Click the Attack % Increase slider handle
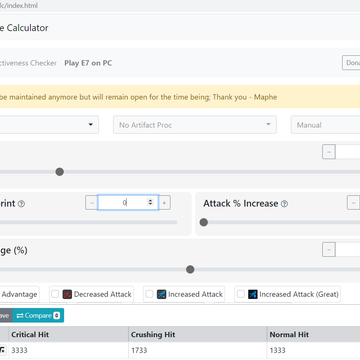This screenshot has height=360, width=360. (204, 222)
